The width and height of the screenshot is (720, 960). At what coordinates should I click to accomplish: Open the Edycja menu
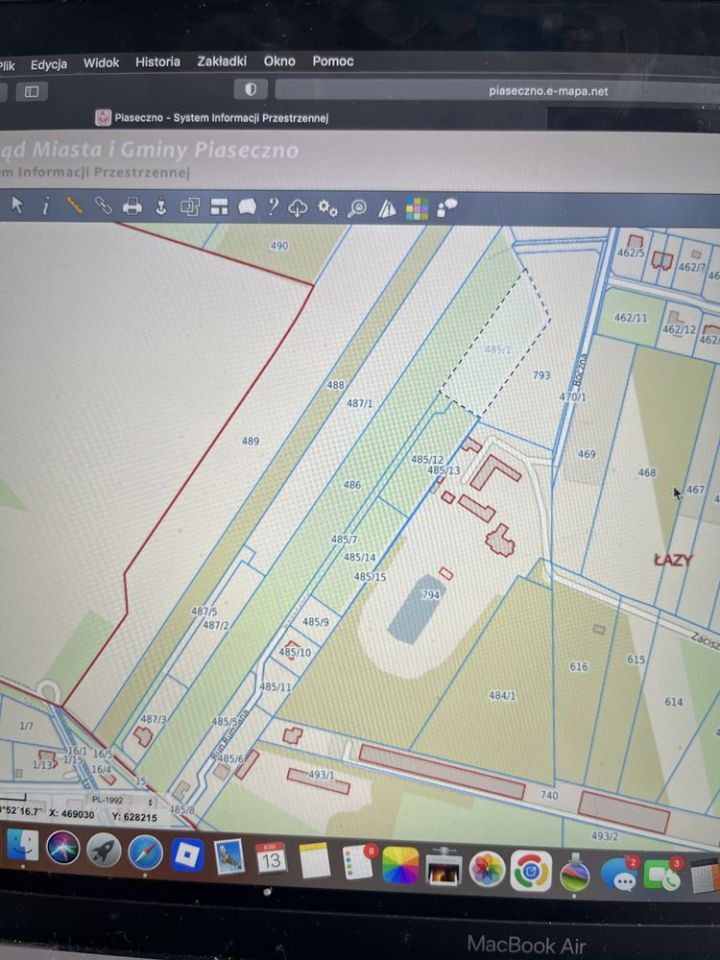48,64
